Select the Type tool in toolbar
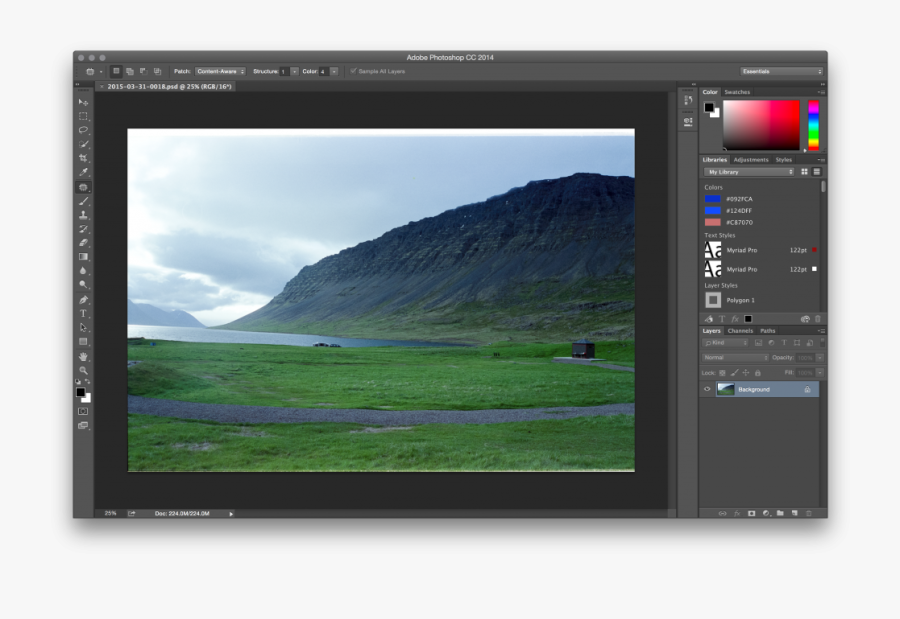The height and width of the screenshot is (619, 900). [x=84, y=313]
